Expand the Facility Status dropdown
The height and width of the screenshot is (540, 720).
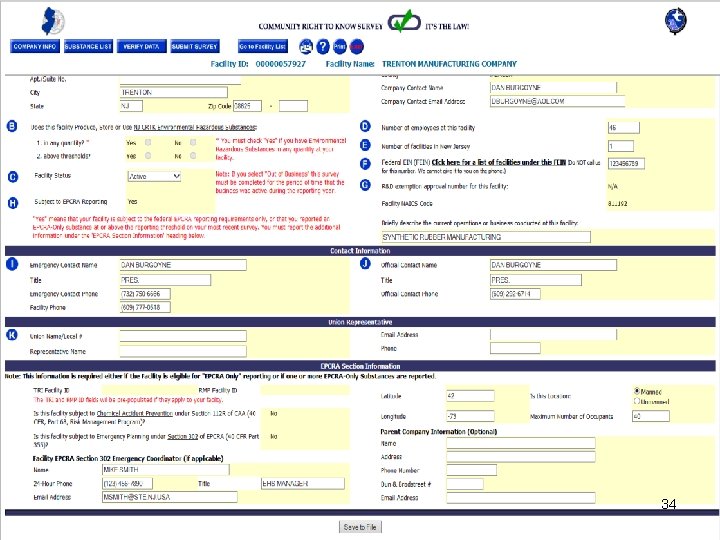(x=154, y=176)
